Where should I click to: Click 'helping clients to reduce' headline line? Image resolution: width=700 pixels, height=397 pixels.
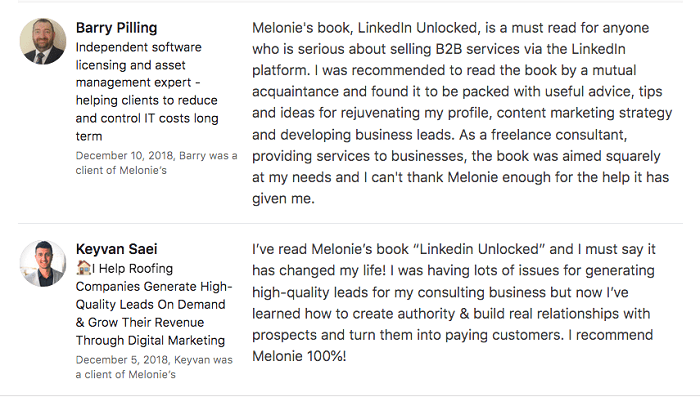click(x=146, y=100)
